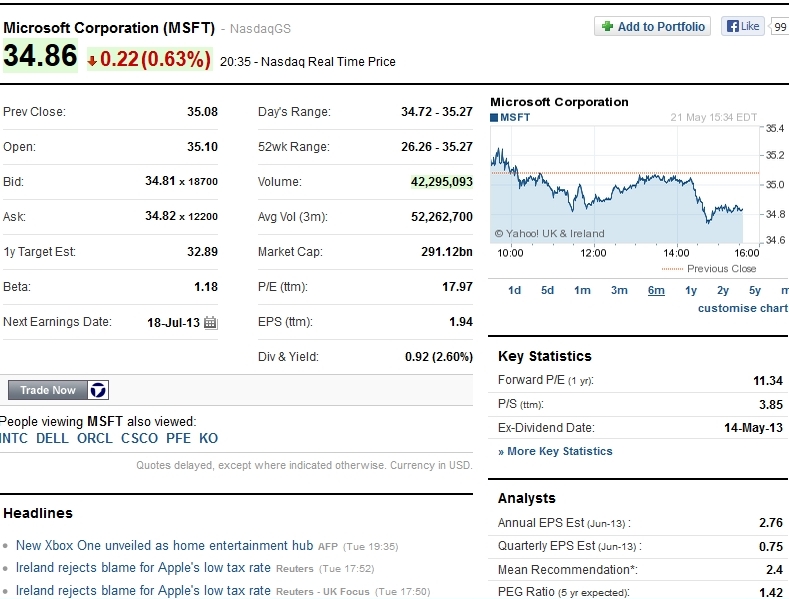Click the Key Statistics heading
789x599 pixels.
(544, 356)
